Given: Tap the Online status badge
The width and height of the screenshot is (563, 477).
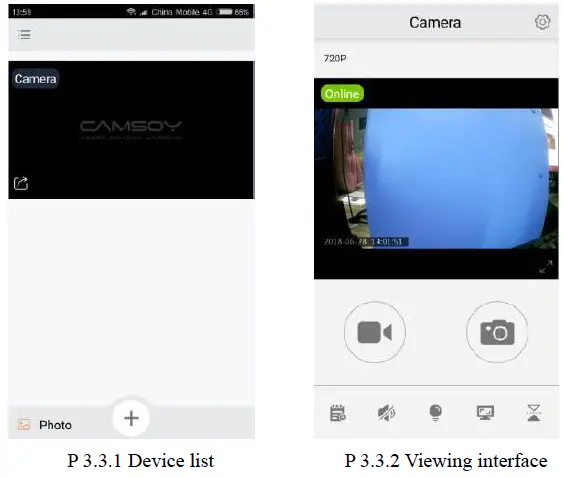Looking at the screenshot, I should tap(342, 93).
